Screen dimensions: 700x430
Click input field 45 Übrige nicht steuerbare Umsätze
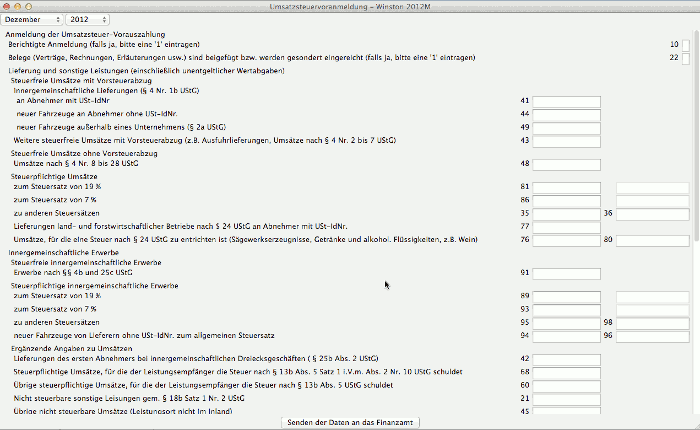coord(567,411)
